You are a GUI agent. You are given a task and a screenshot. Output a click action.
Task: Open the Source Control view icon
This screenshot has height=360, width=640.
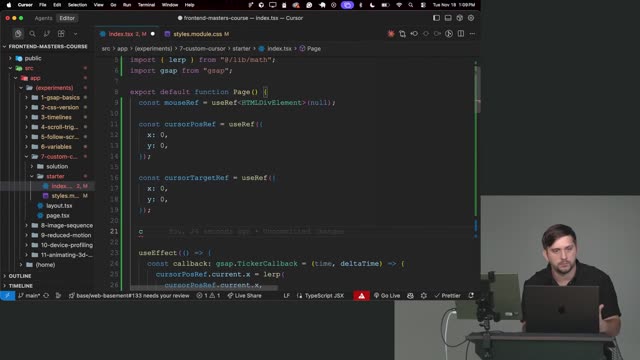coord(47,34)
